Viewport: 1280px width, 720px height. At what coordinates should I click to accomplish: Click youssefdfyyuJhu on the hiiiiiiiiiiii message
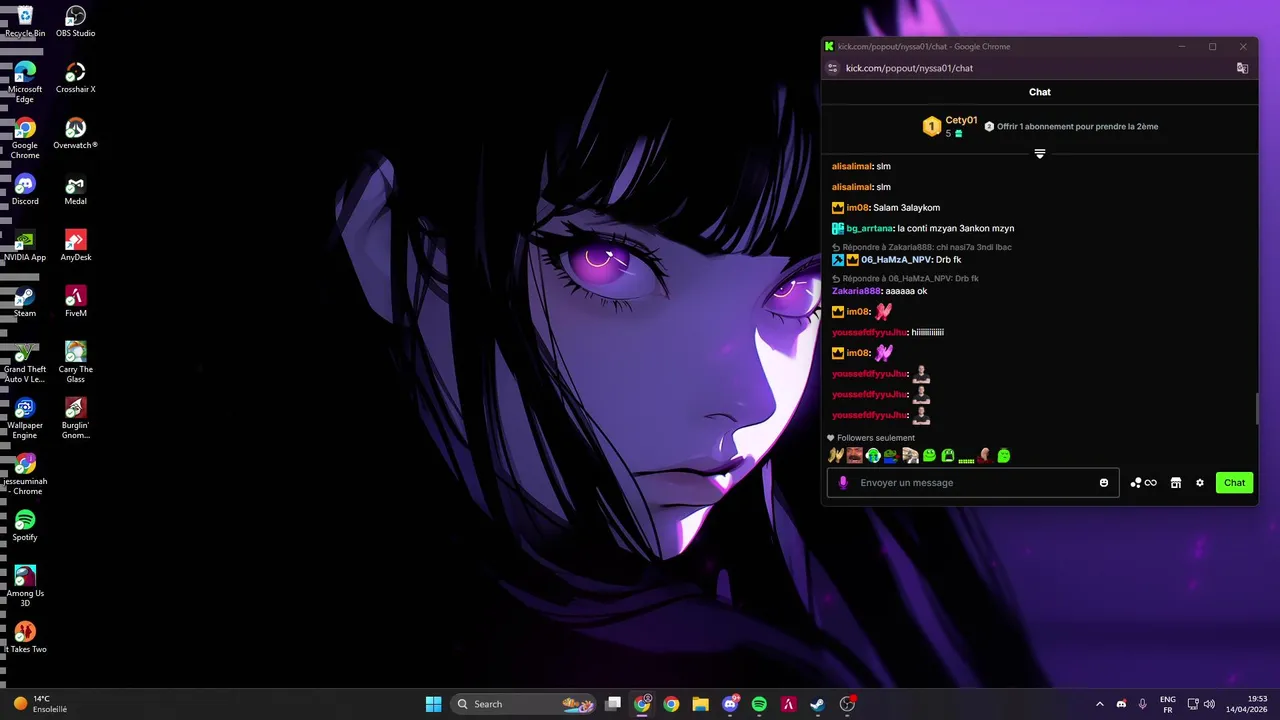pos(869,332)
